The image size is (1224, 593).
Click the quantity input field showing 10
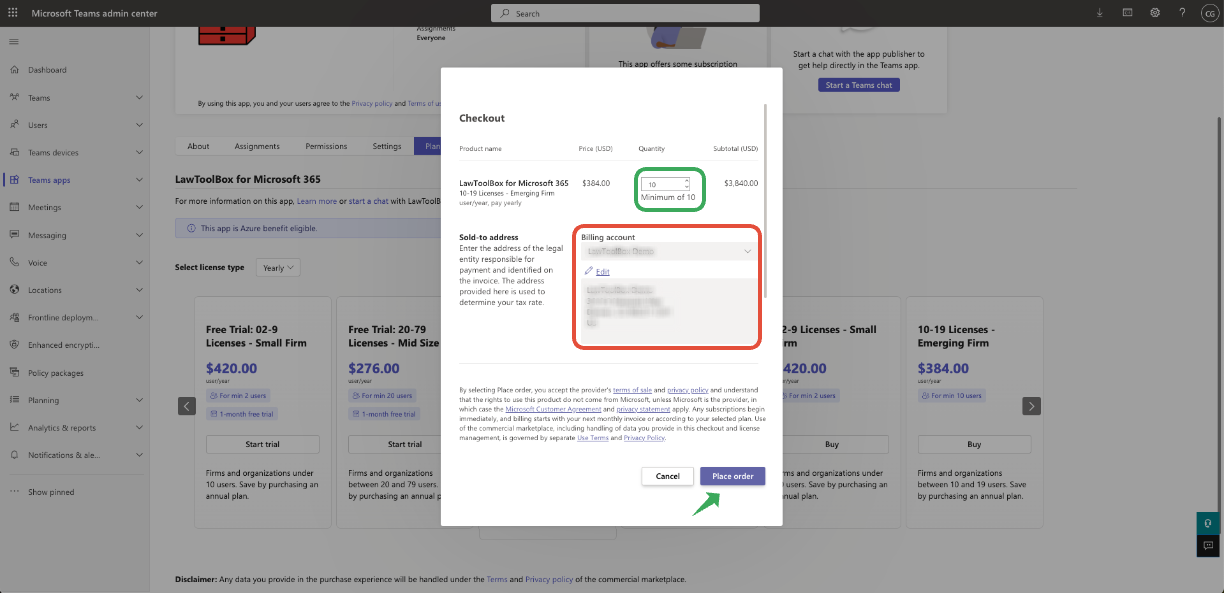[661, 184]
